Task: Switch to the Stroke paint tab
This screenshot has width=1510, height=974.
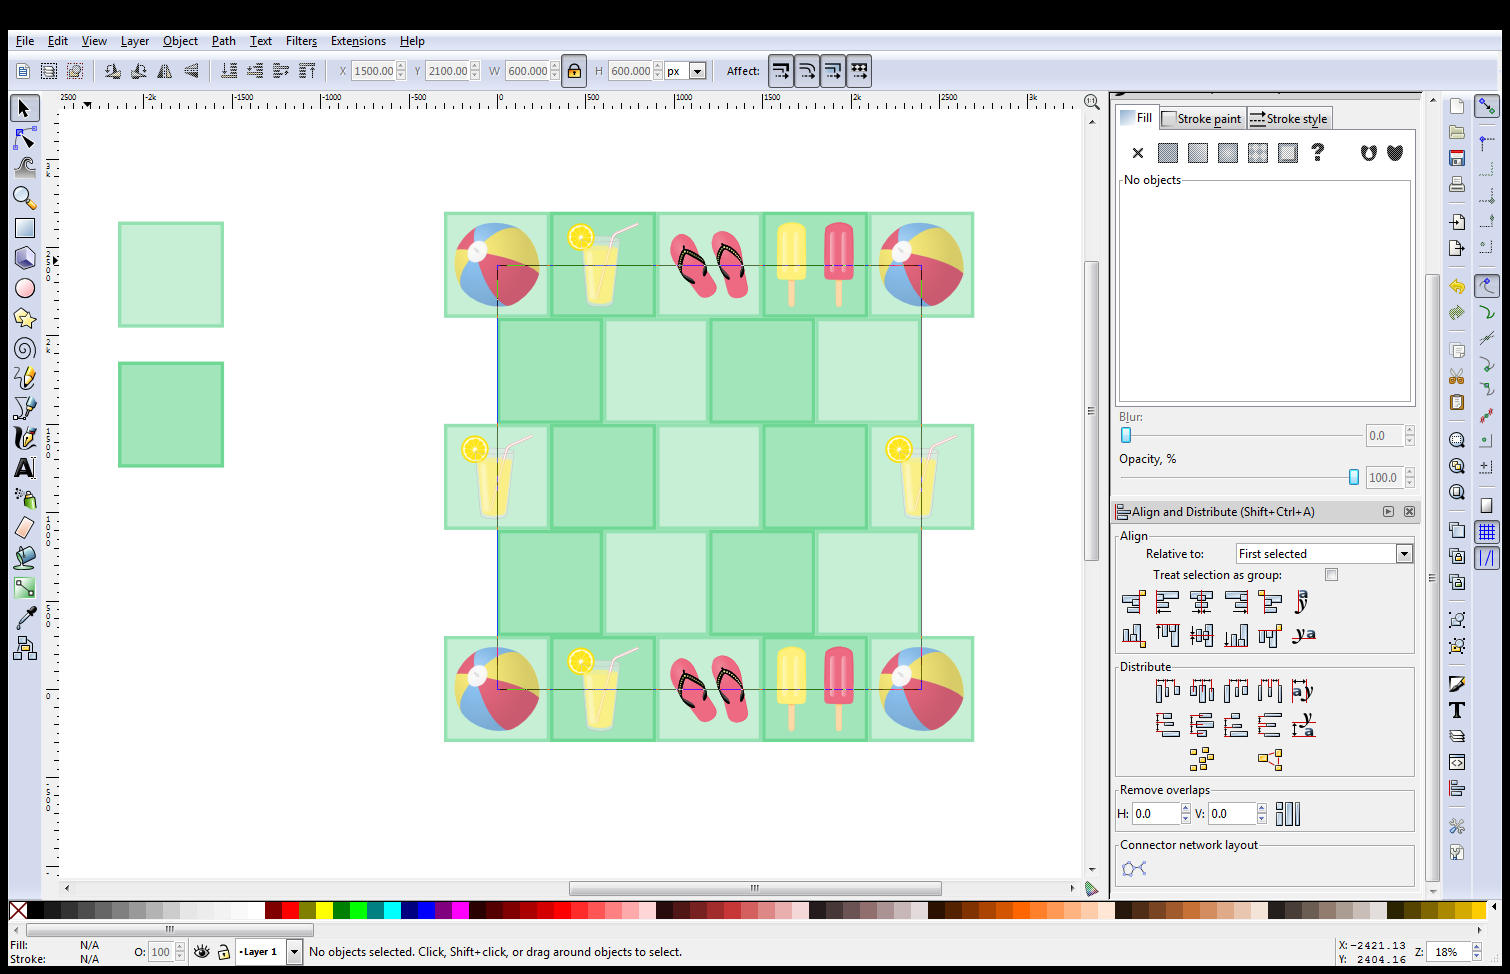Action: [x=1202, y=118]
